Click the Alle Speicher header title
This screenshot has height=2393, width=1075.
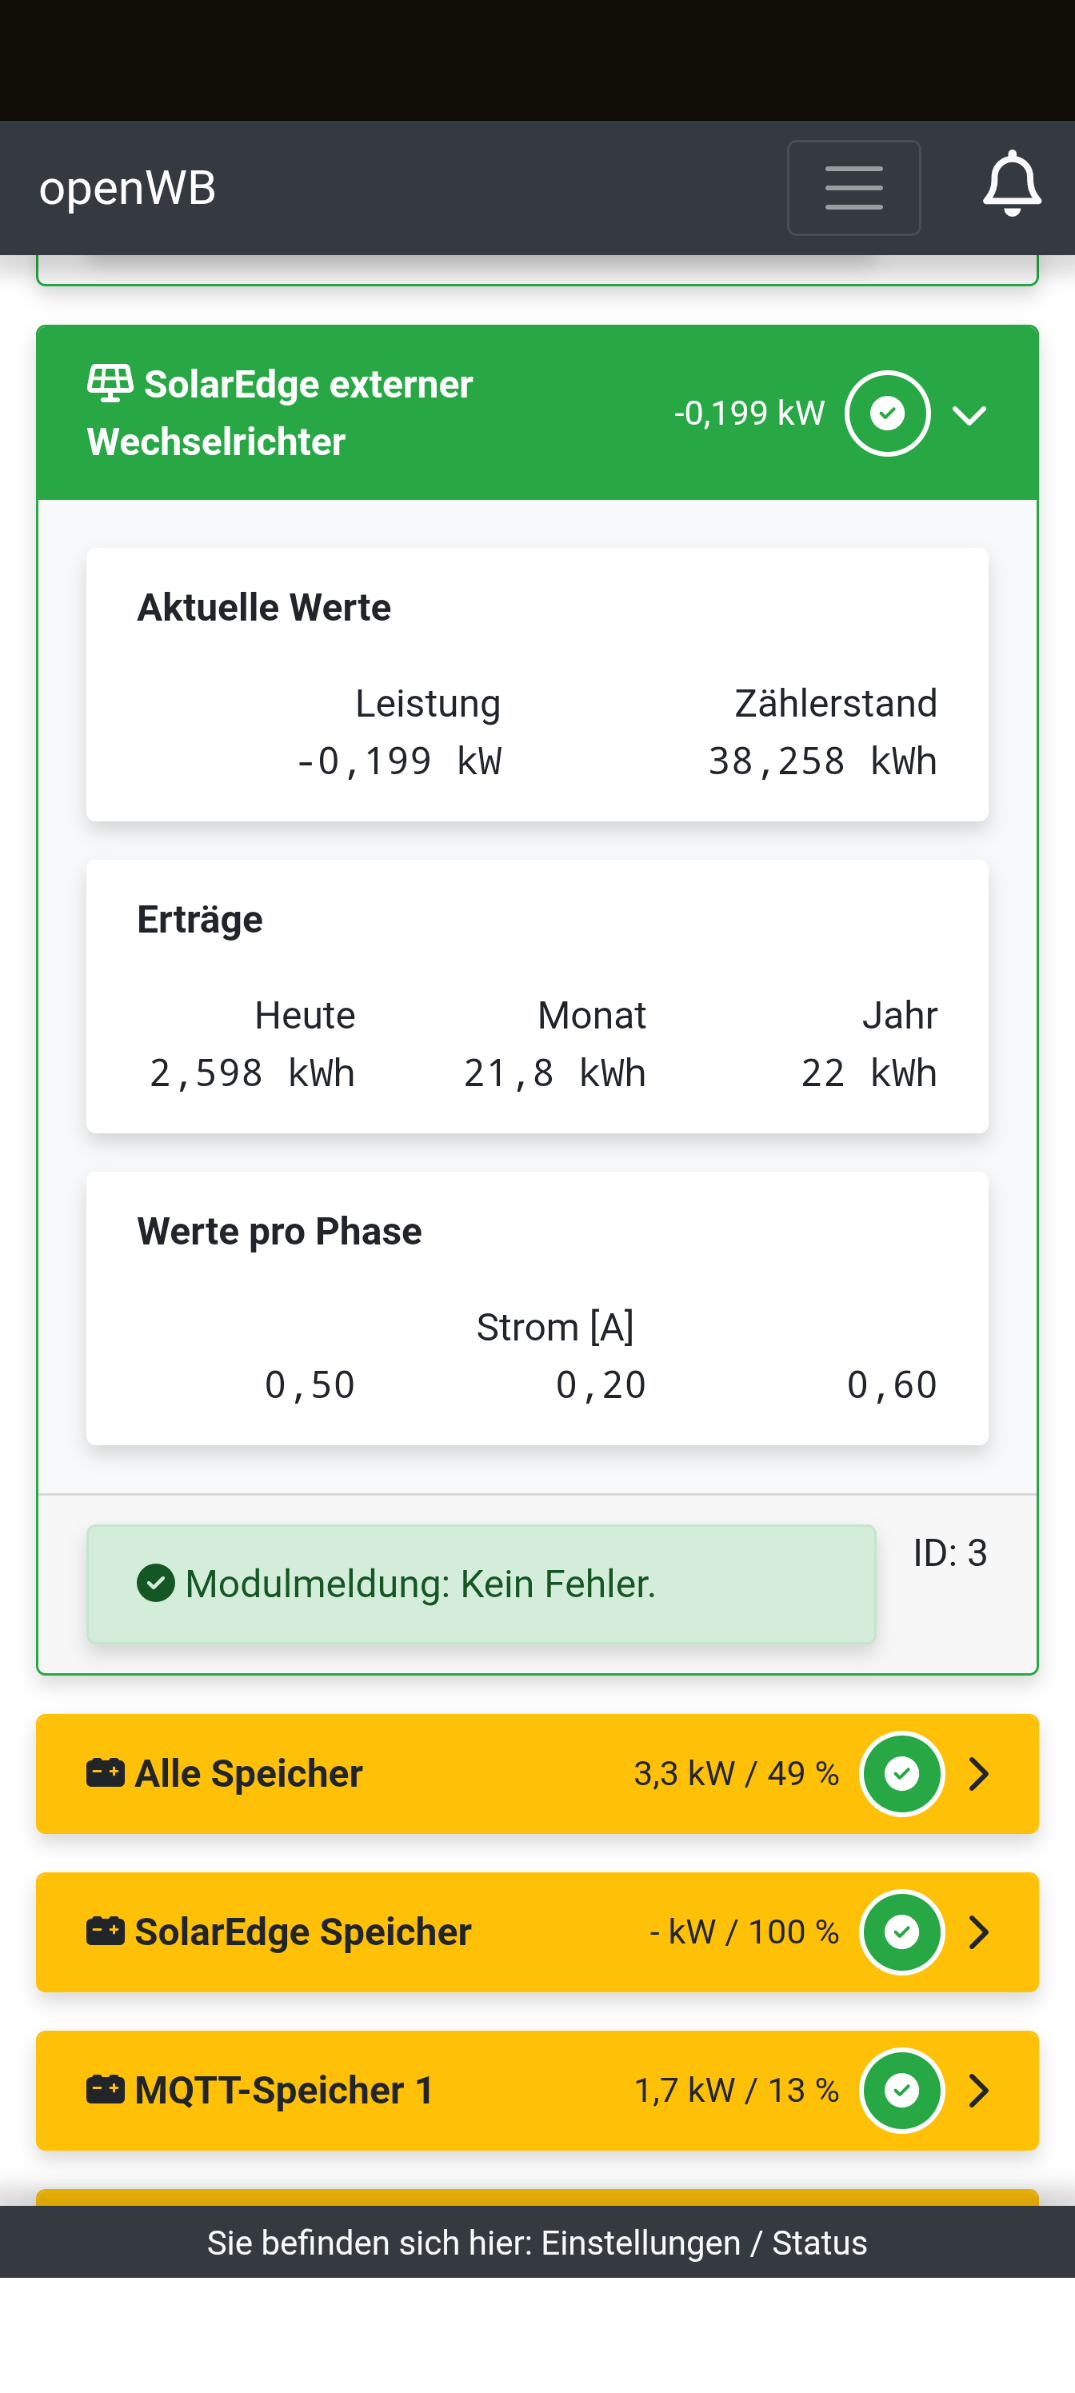tap(249, 1774)
